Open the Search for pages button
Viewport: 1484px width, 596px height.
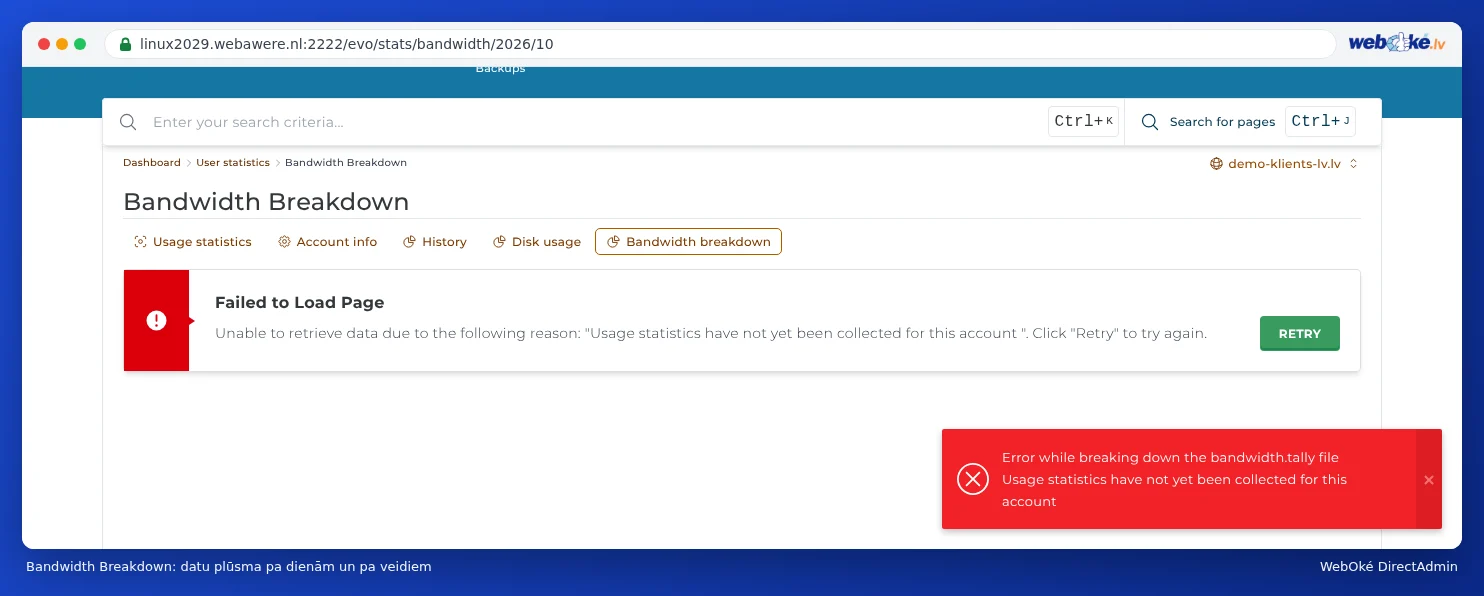point(1248,122)
